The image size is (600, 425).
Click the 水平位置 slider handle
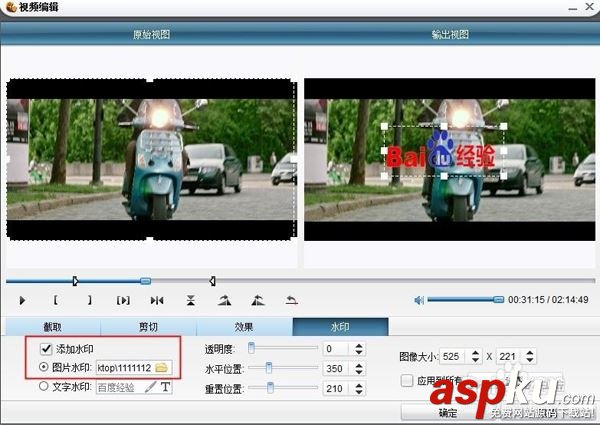(x=269, y=368)
